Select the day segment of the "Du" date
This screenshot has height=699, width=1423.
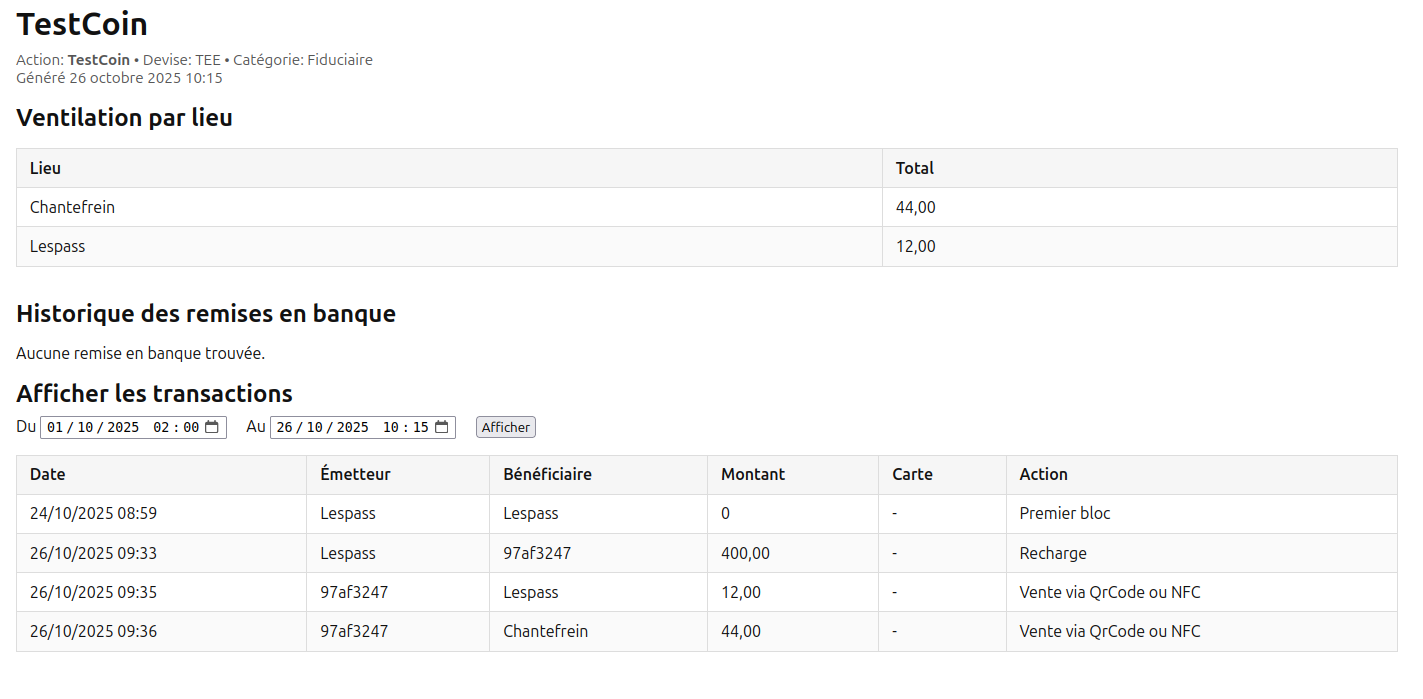point(55,427)
